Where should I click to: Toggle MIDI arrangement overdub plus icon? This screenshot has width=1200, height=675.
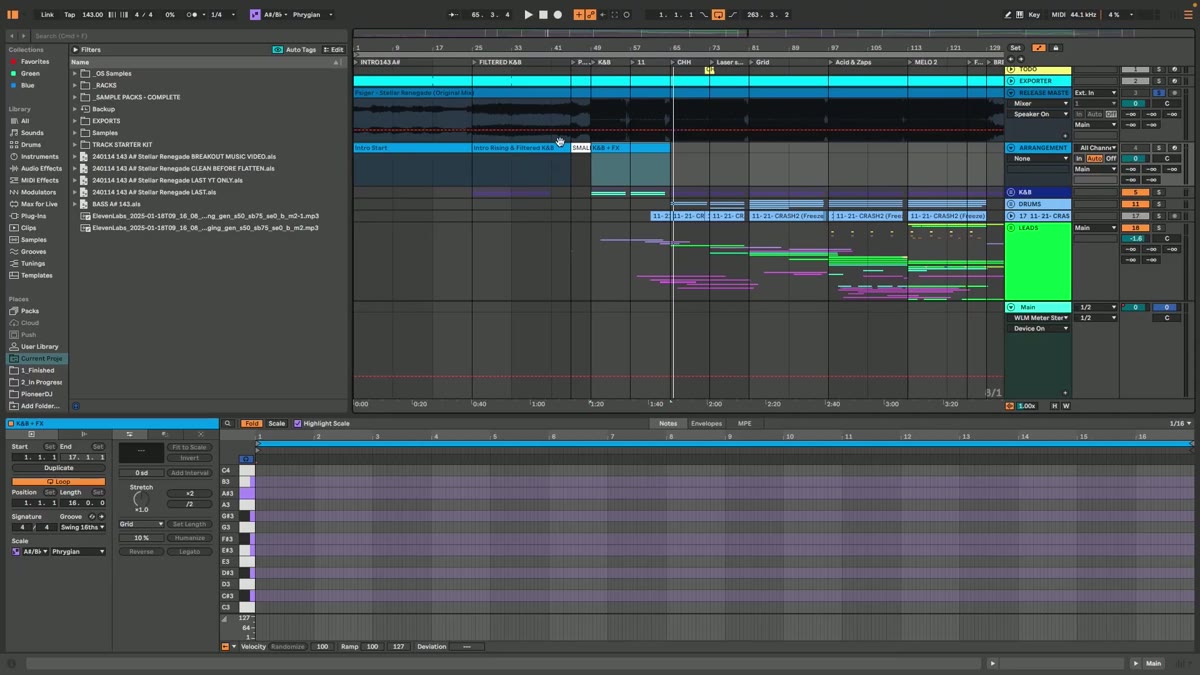click(x=579, y=15)
